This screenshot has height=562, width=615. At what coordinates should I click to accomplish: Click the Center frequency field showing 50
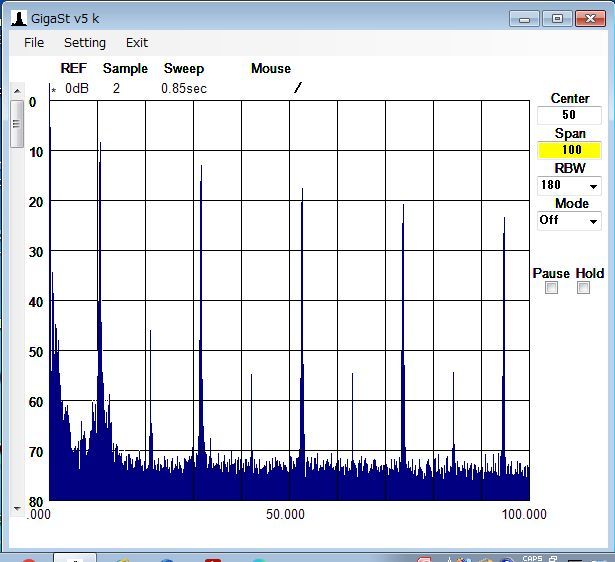coord(569,115)
